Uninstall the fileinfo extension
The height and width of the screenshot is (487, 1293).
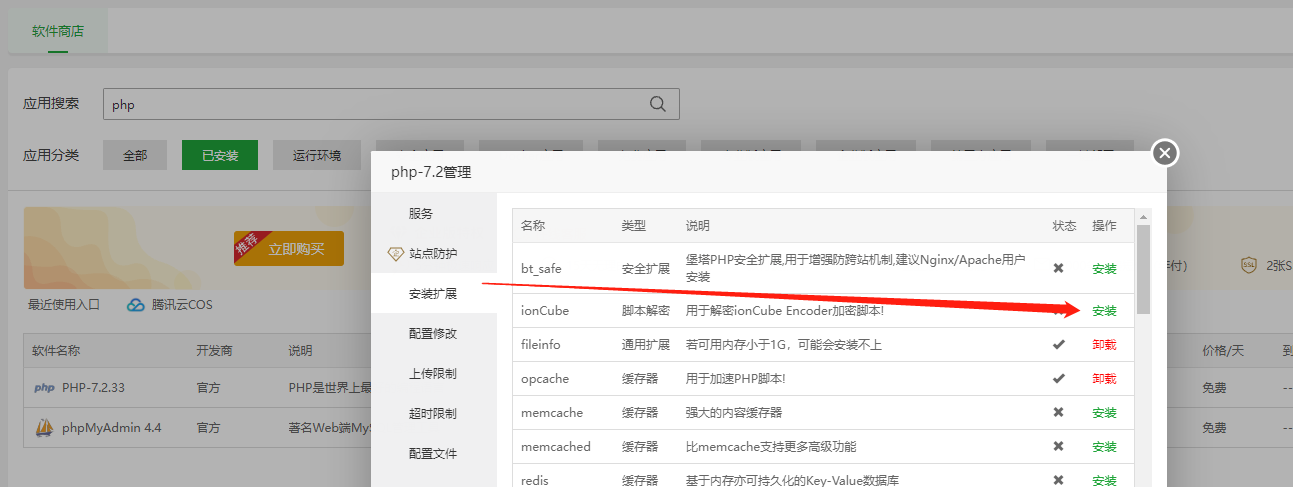(x=1104, y=345)
